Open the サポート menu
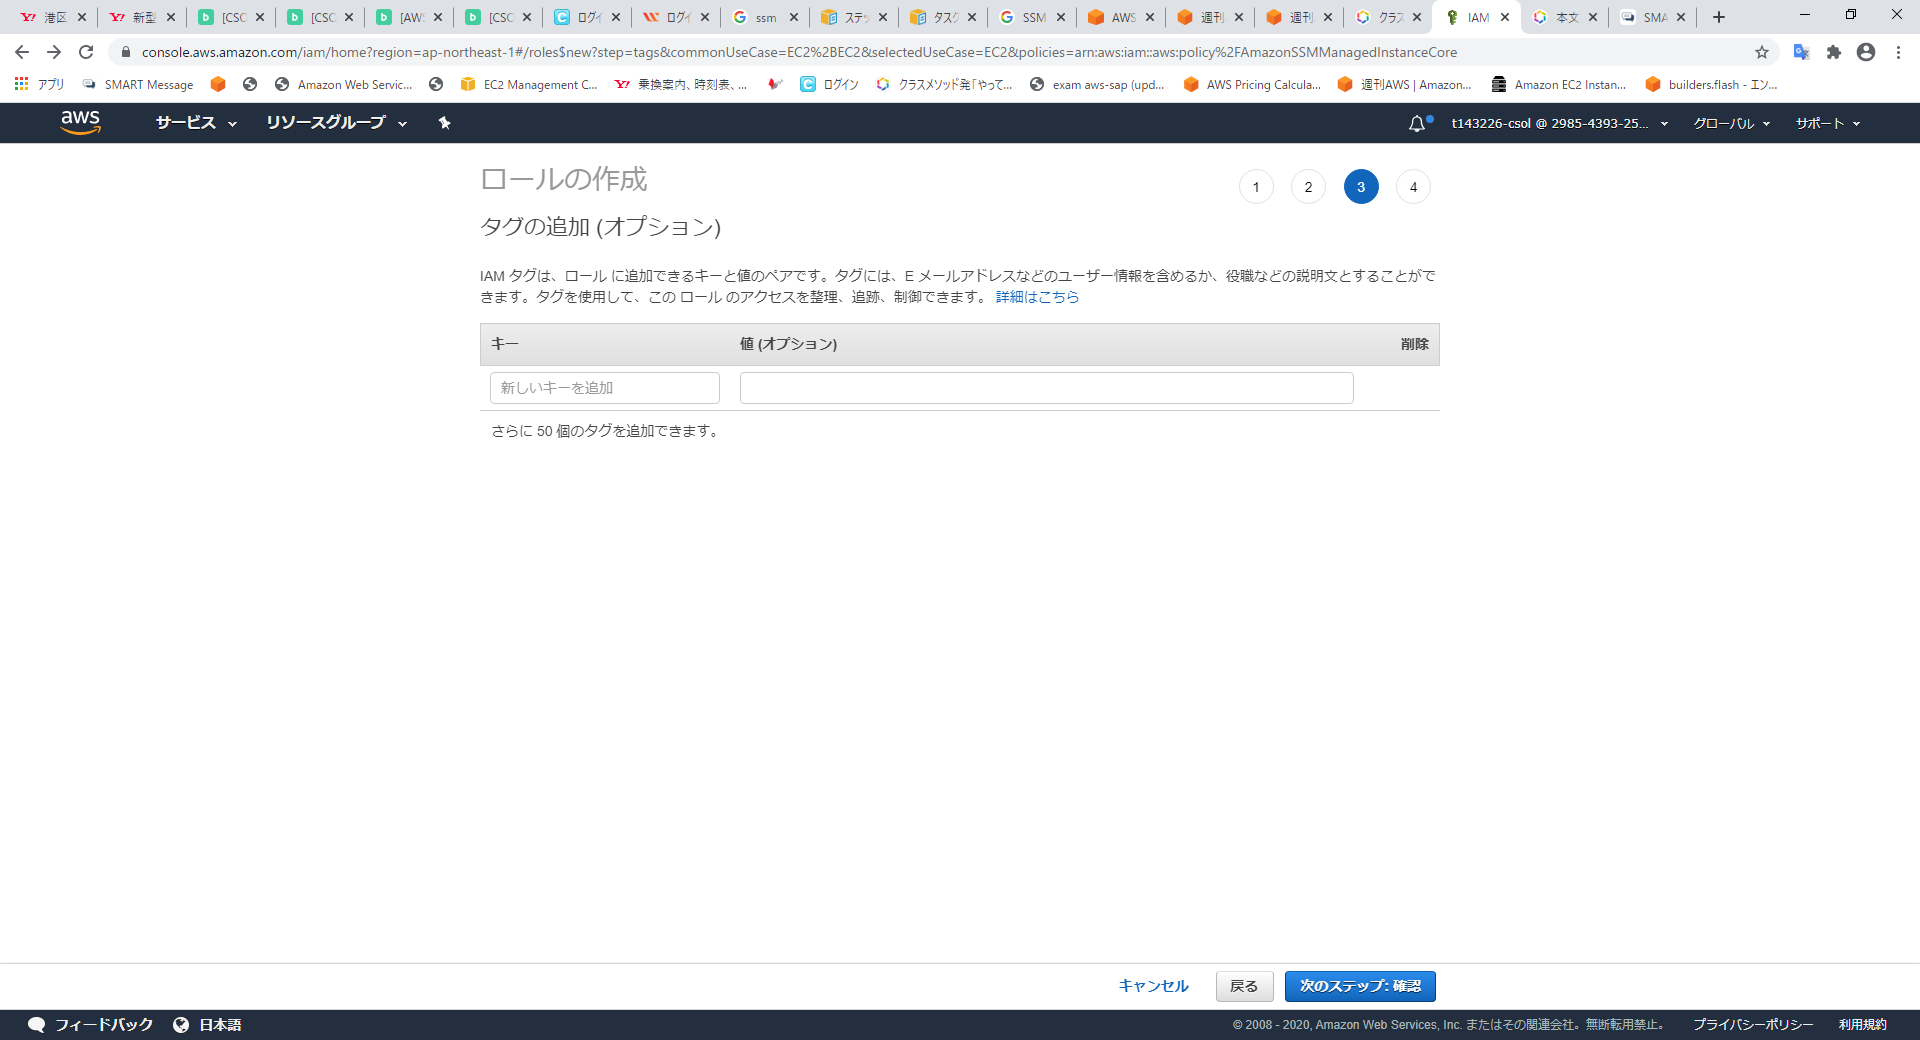Image resolution: width=1920 pixels, height=1040 pixels. click(1827, 124)
